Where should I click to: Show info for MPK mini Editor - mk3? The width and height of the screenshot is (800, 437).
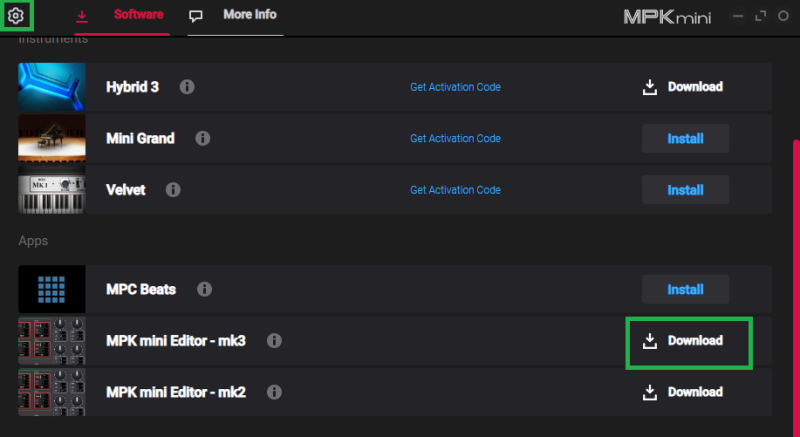pyautogui.click(x=274, y=340)
